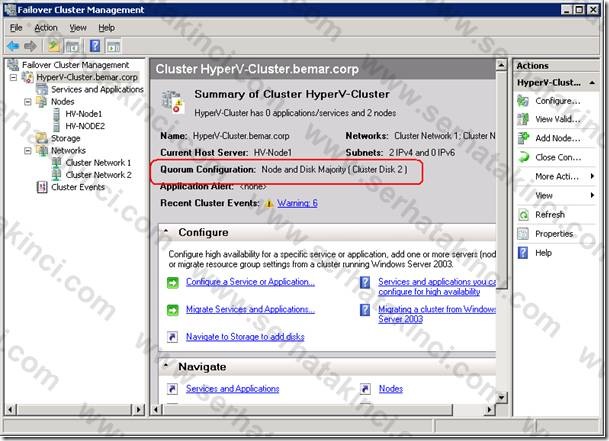Collapse the Configure section
Viewport: 609px width, 441px height.
click(166, 231)
